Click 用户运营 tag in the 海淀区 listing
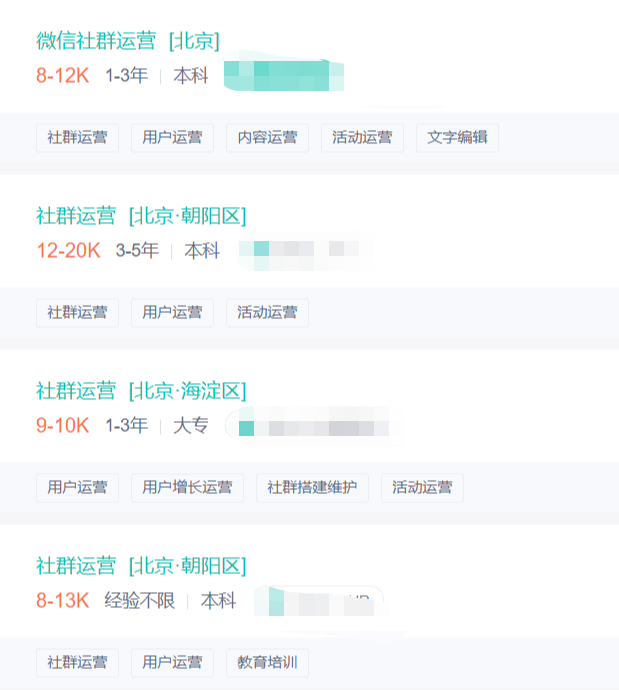 tap(77, 488)
